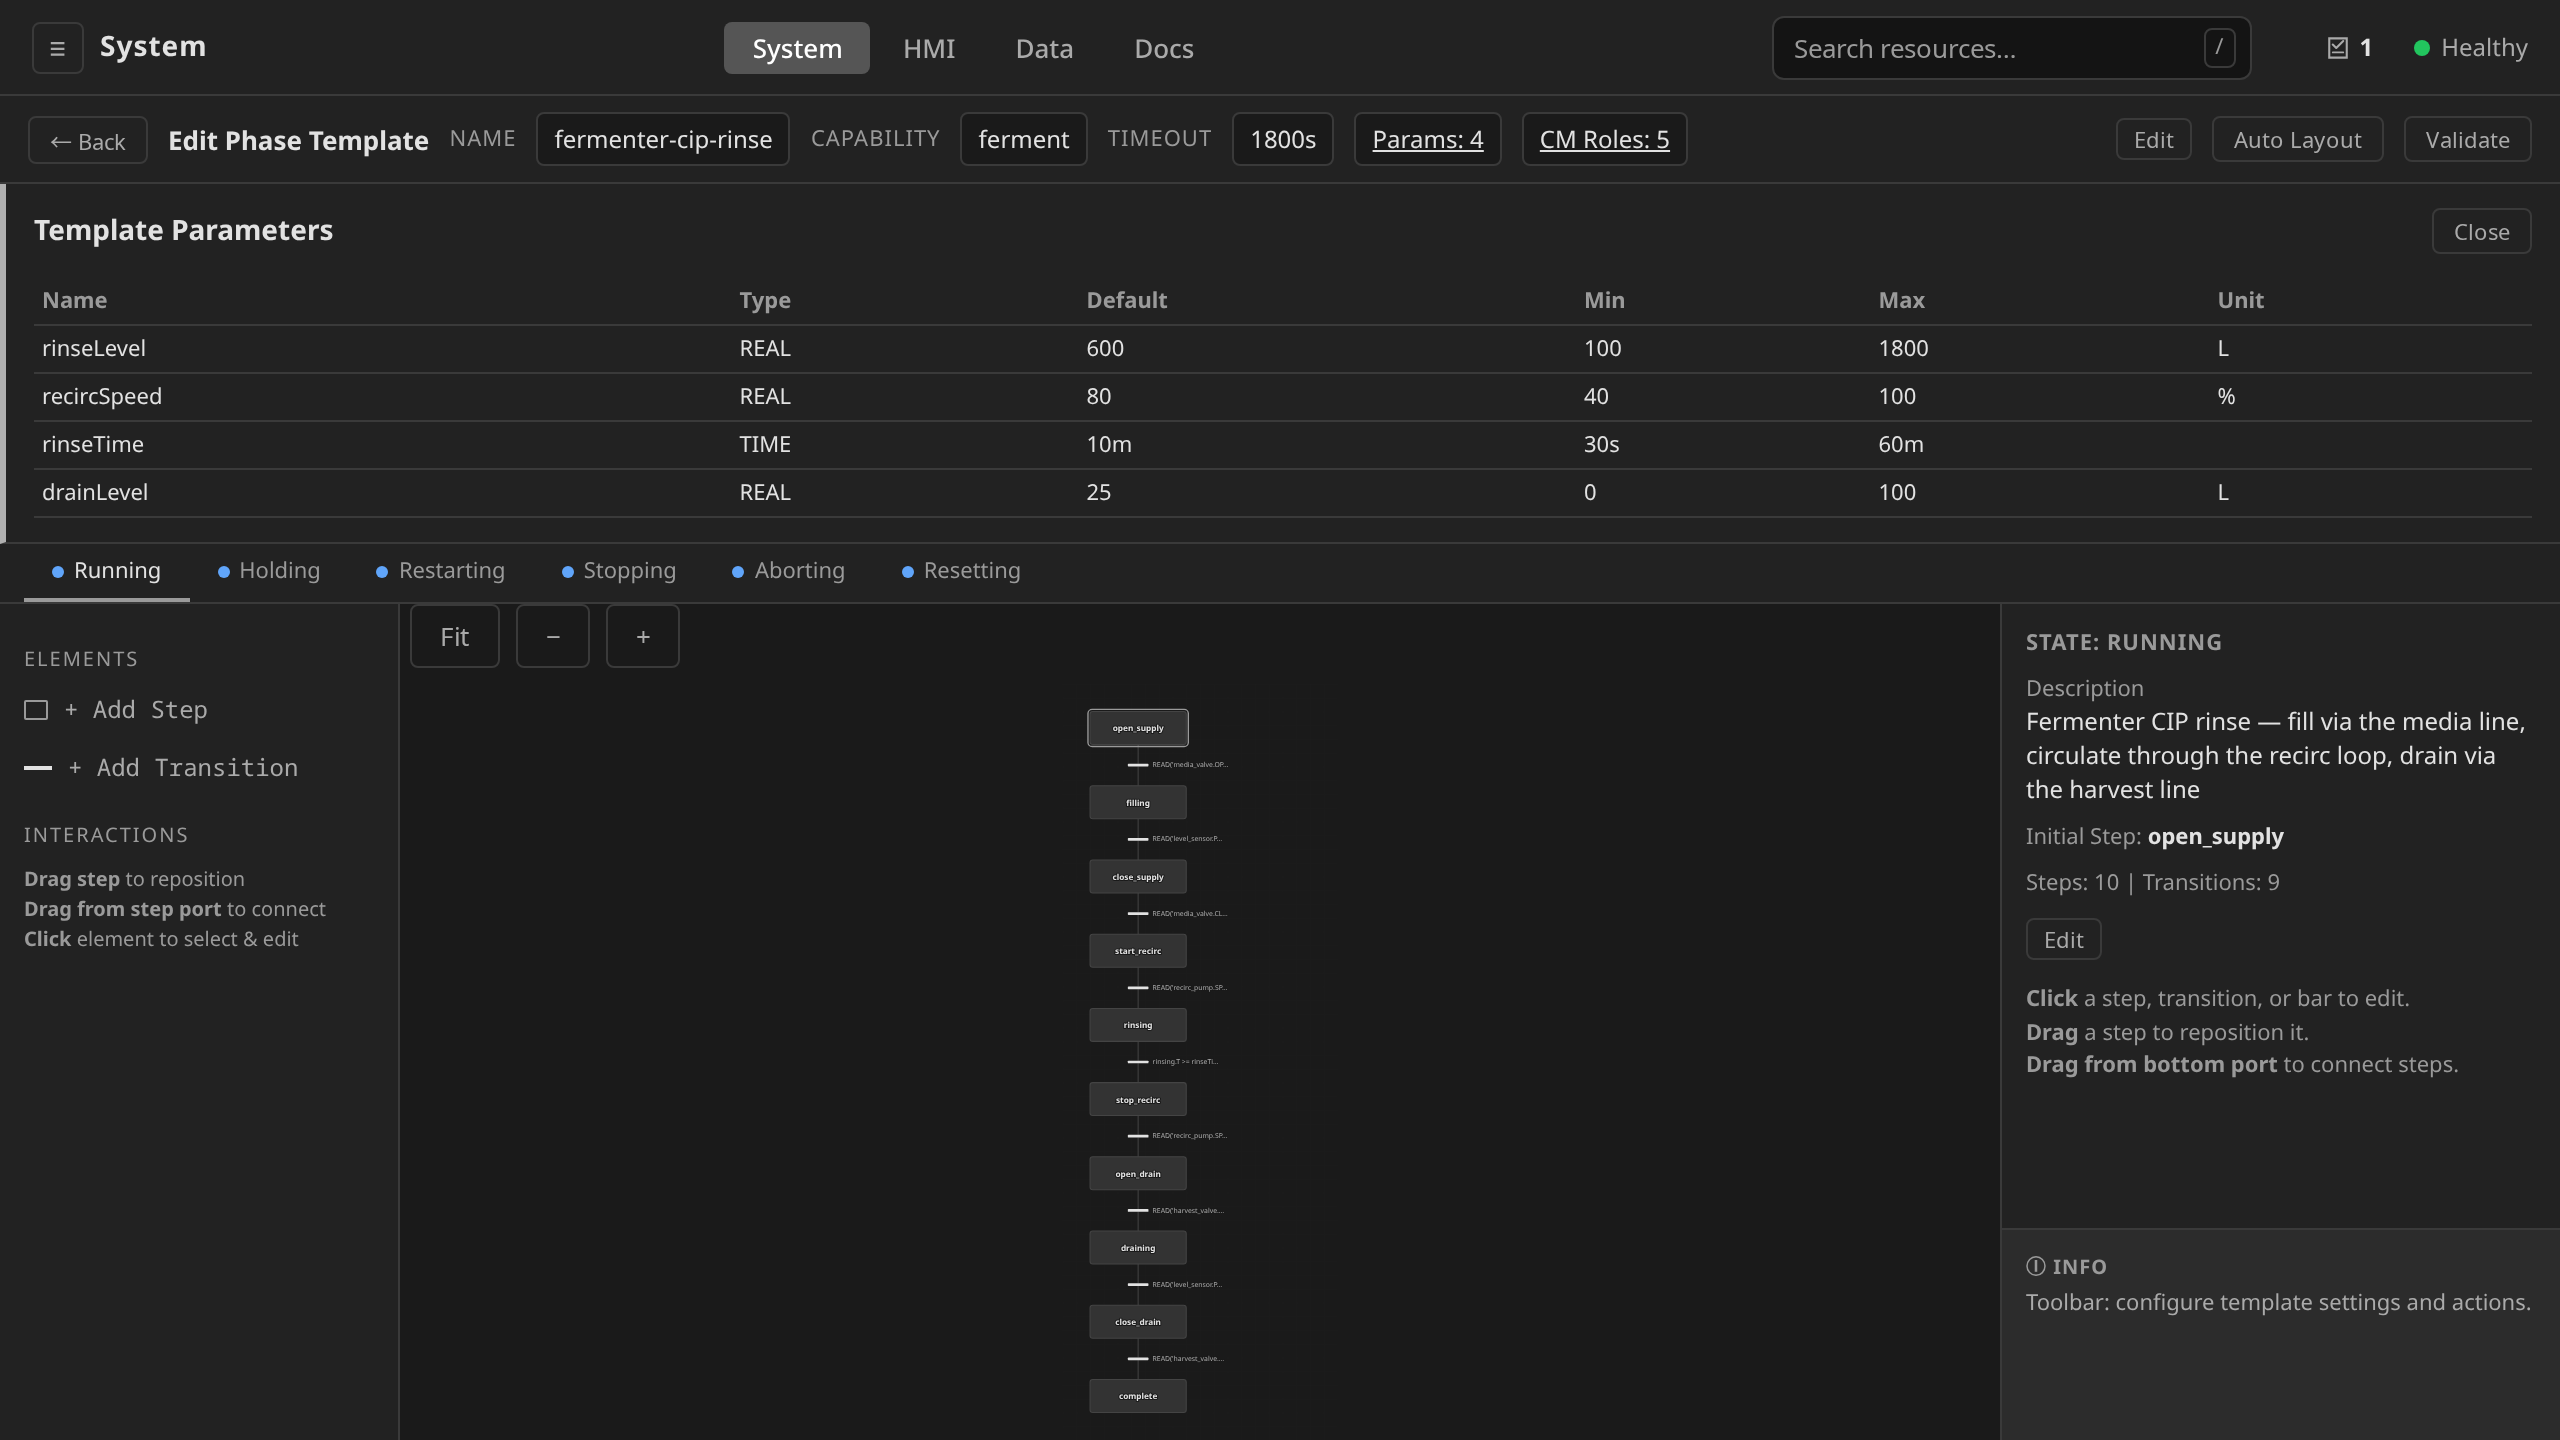
Task: Open the tasks checklist icon showing 1
Action: pyautogui.click(x=2337, y=48)
